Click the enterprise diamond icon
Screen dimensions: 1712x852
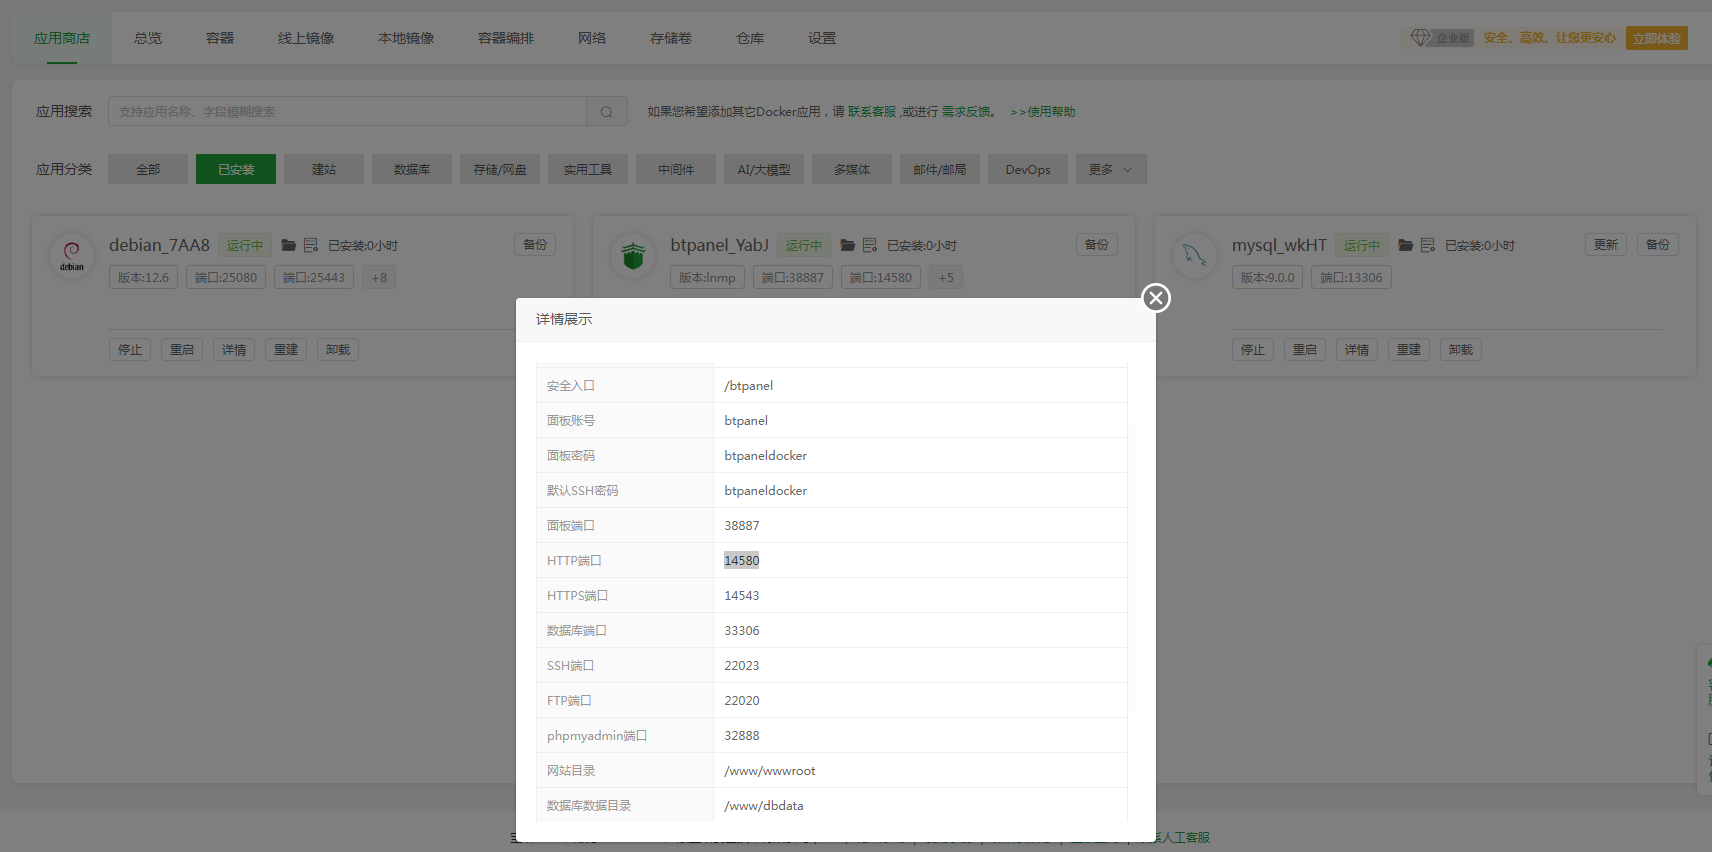[1420, 38]
